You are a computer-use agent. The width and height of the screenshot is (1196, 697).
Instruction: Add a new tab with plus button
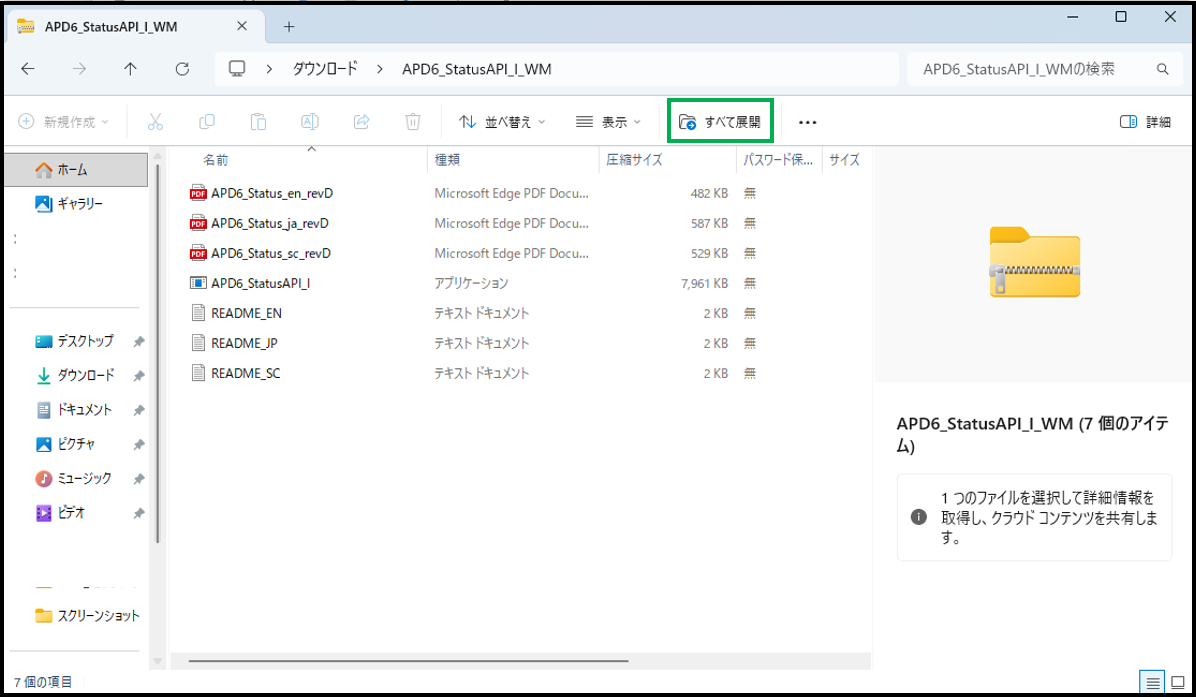tap(289, 26)
